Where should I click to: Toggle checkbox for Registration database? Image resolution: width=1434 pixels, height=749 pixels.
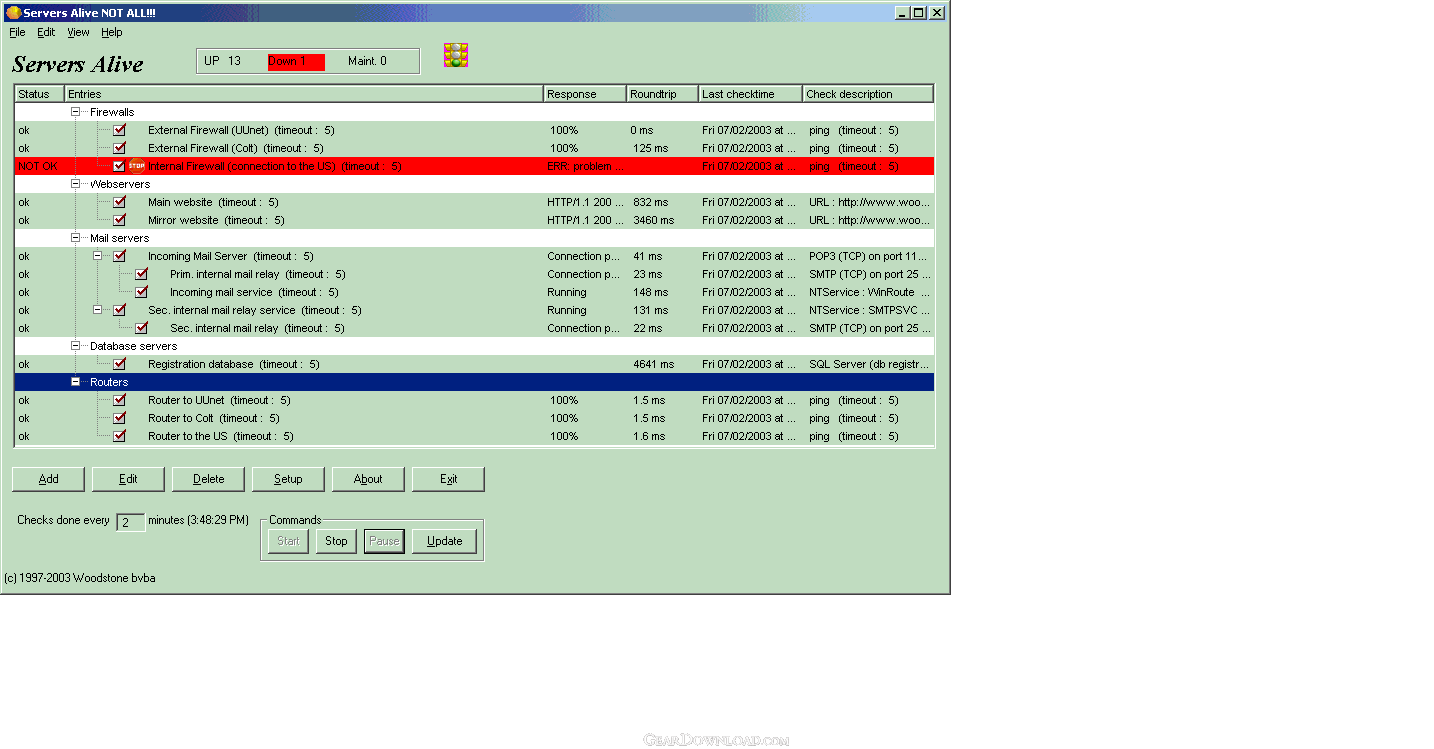coord(119,364)
